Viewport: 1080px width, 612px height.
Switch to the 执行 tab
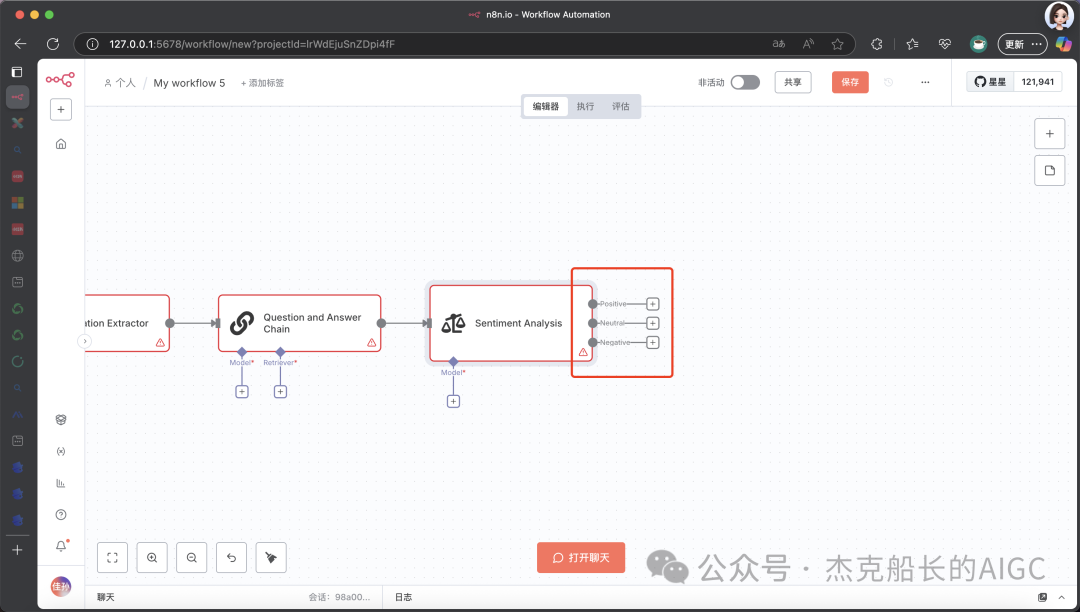[585, 106]
